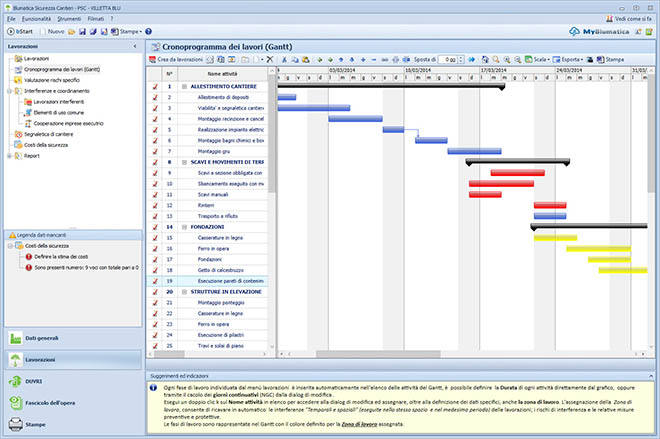The height and width of the screenshot is (439, 660).
Task: Toggle the check mark for row 15 Casserature in legno
Action: [x=155, y=238]
